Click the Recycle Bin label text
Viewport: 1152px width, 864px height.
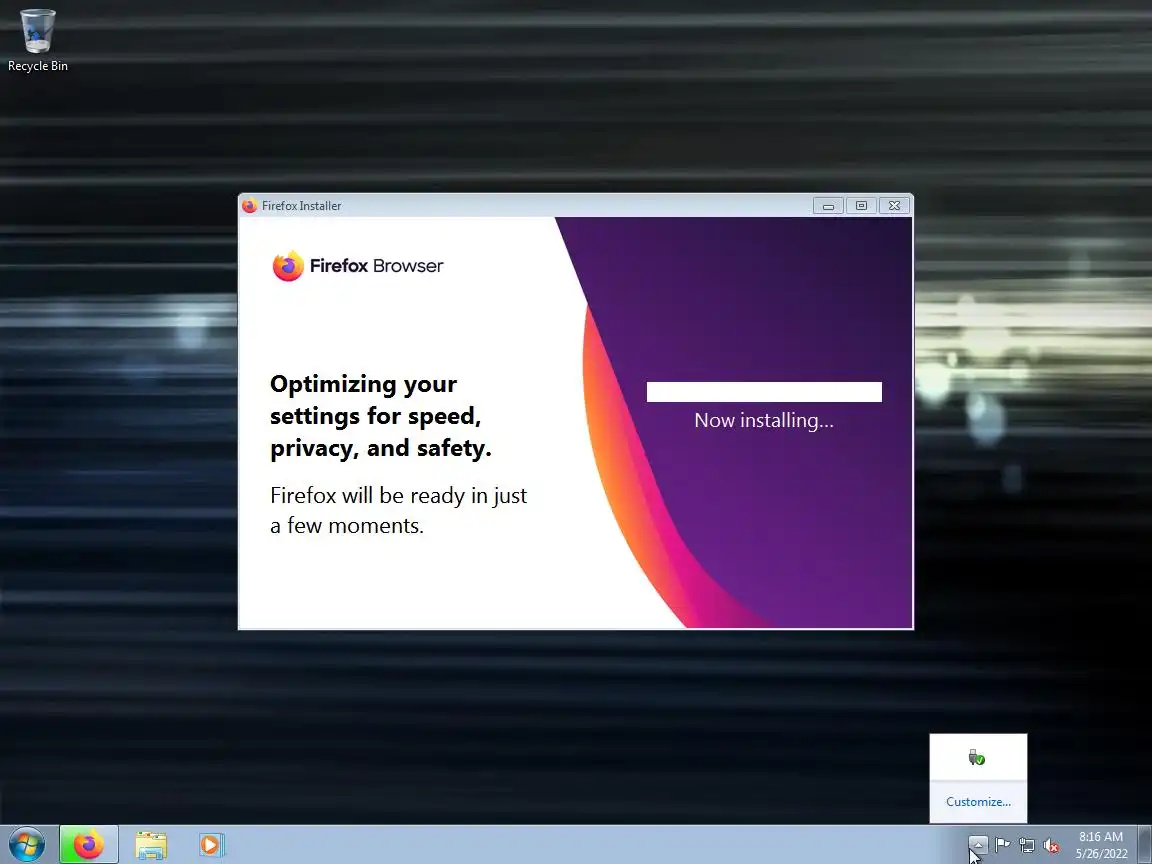pos(37,65)
